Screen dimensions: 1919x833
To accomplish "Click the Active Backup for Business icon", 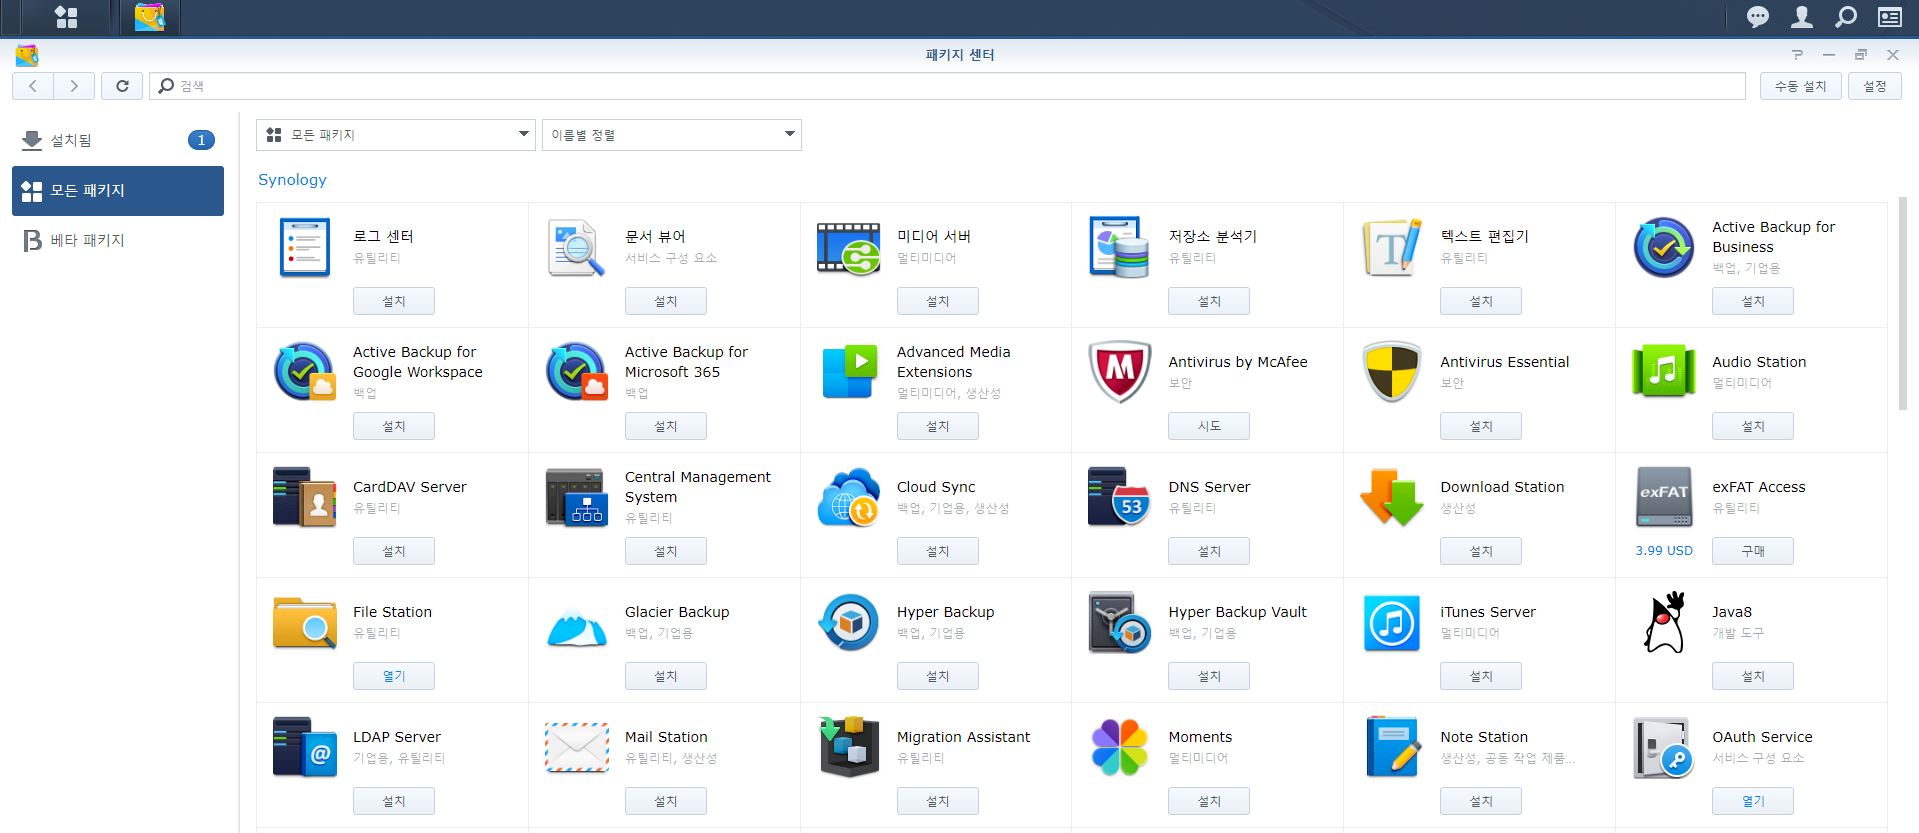I will [1664, 247].
